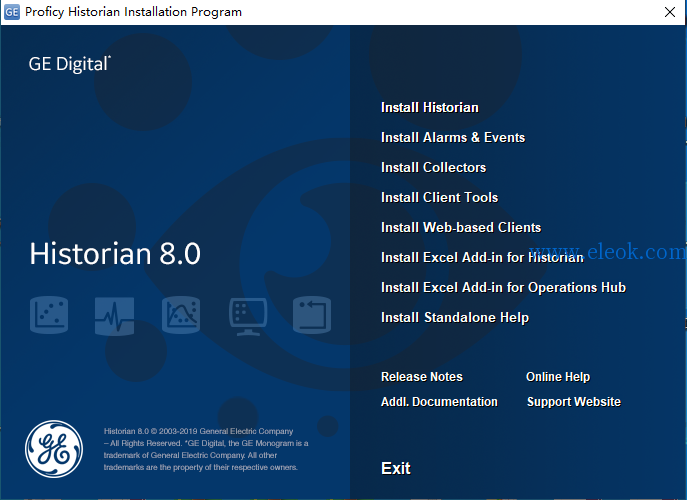Click the Historian 8.0 heading

pos(115,254)
